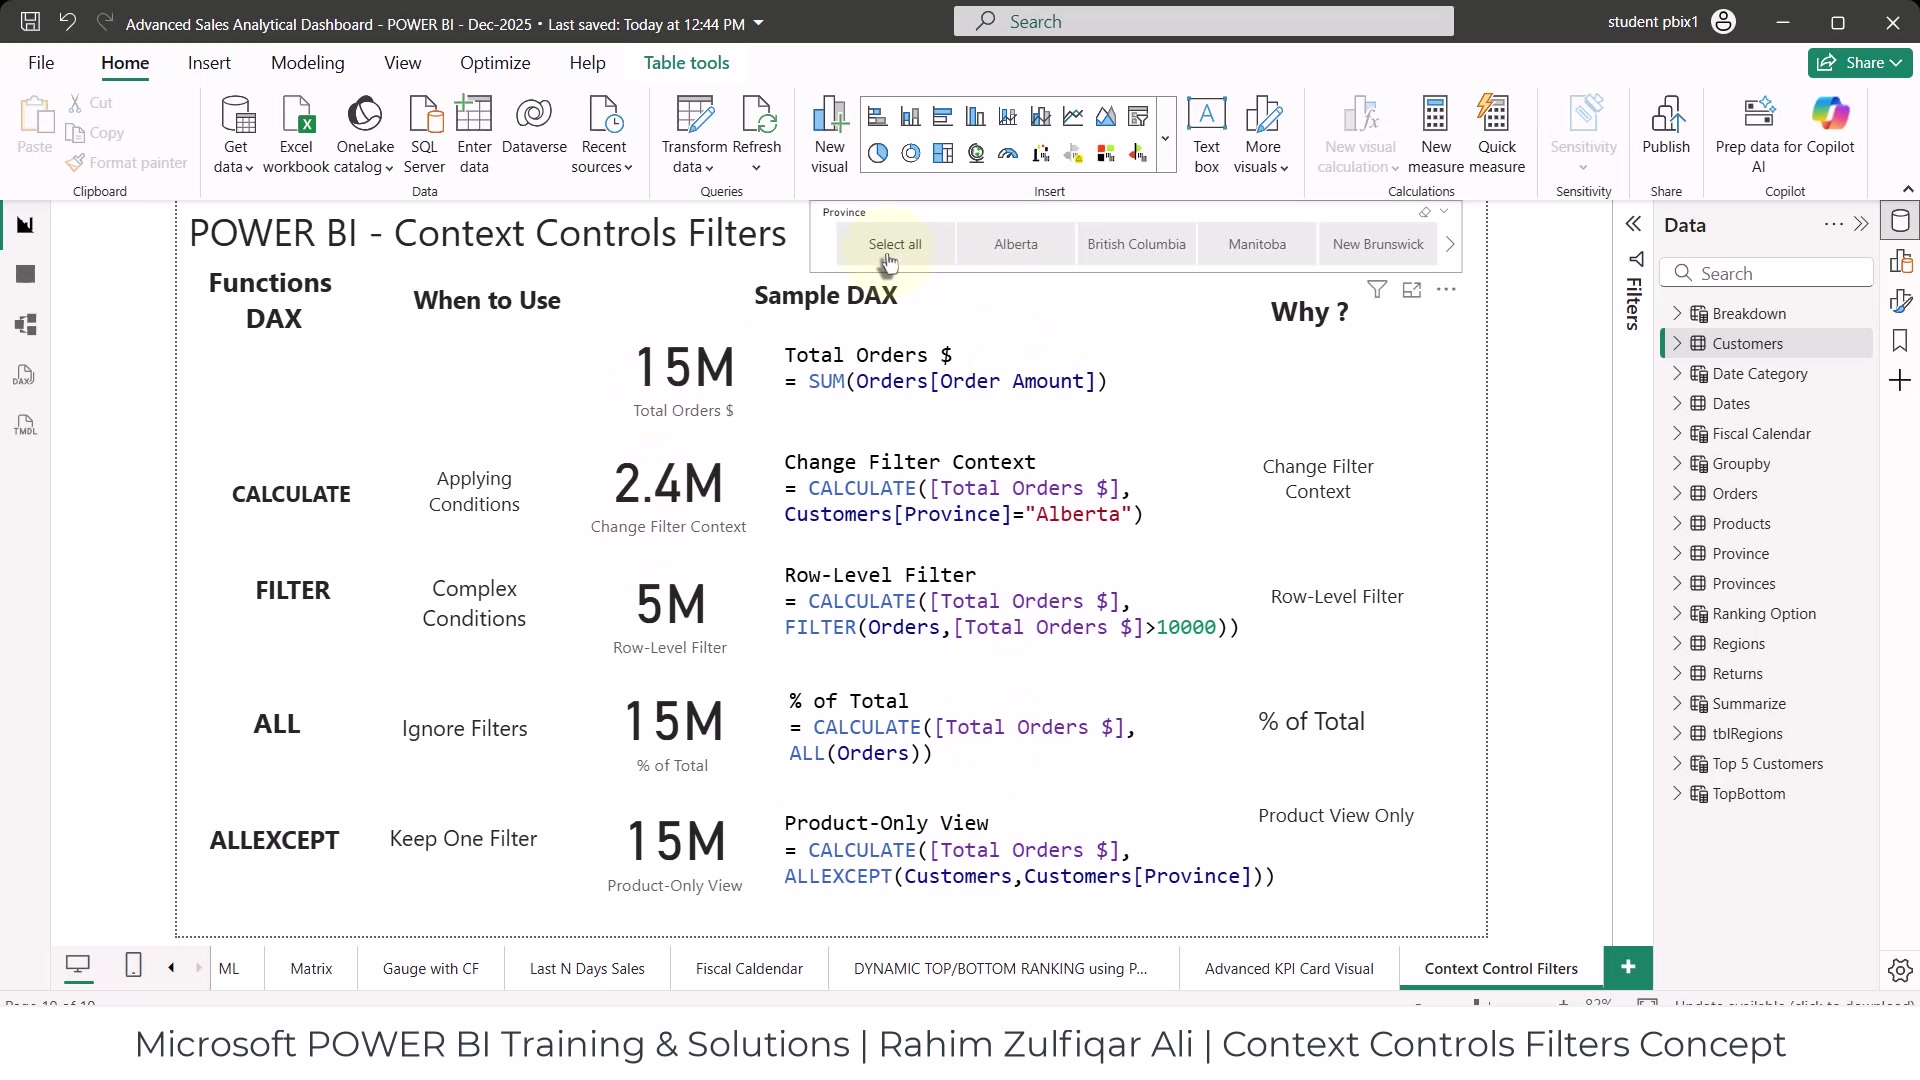This screenshot has width=1920, height=1080.
Task: Select the Alberta slicer button
Action: (x=1016, y=244)
